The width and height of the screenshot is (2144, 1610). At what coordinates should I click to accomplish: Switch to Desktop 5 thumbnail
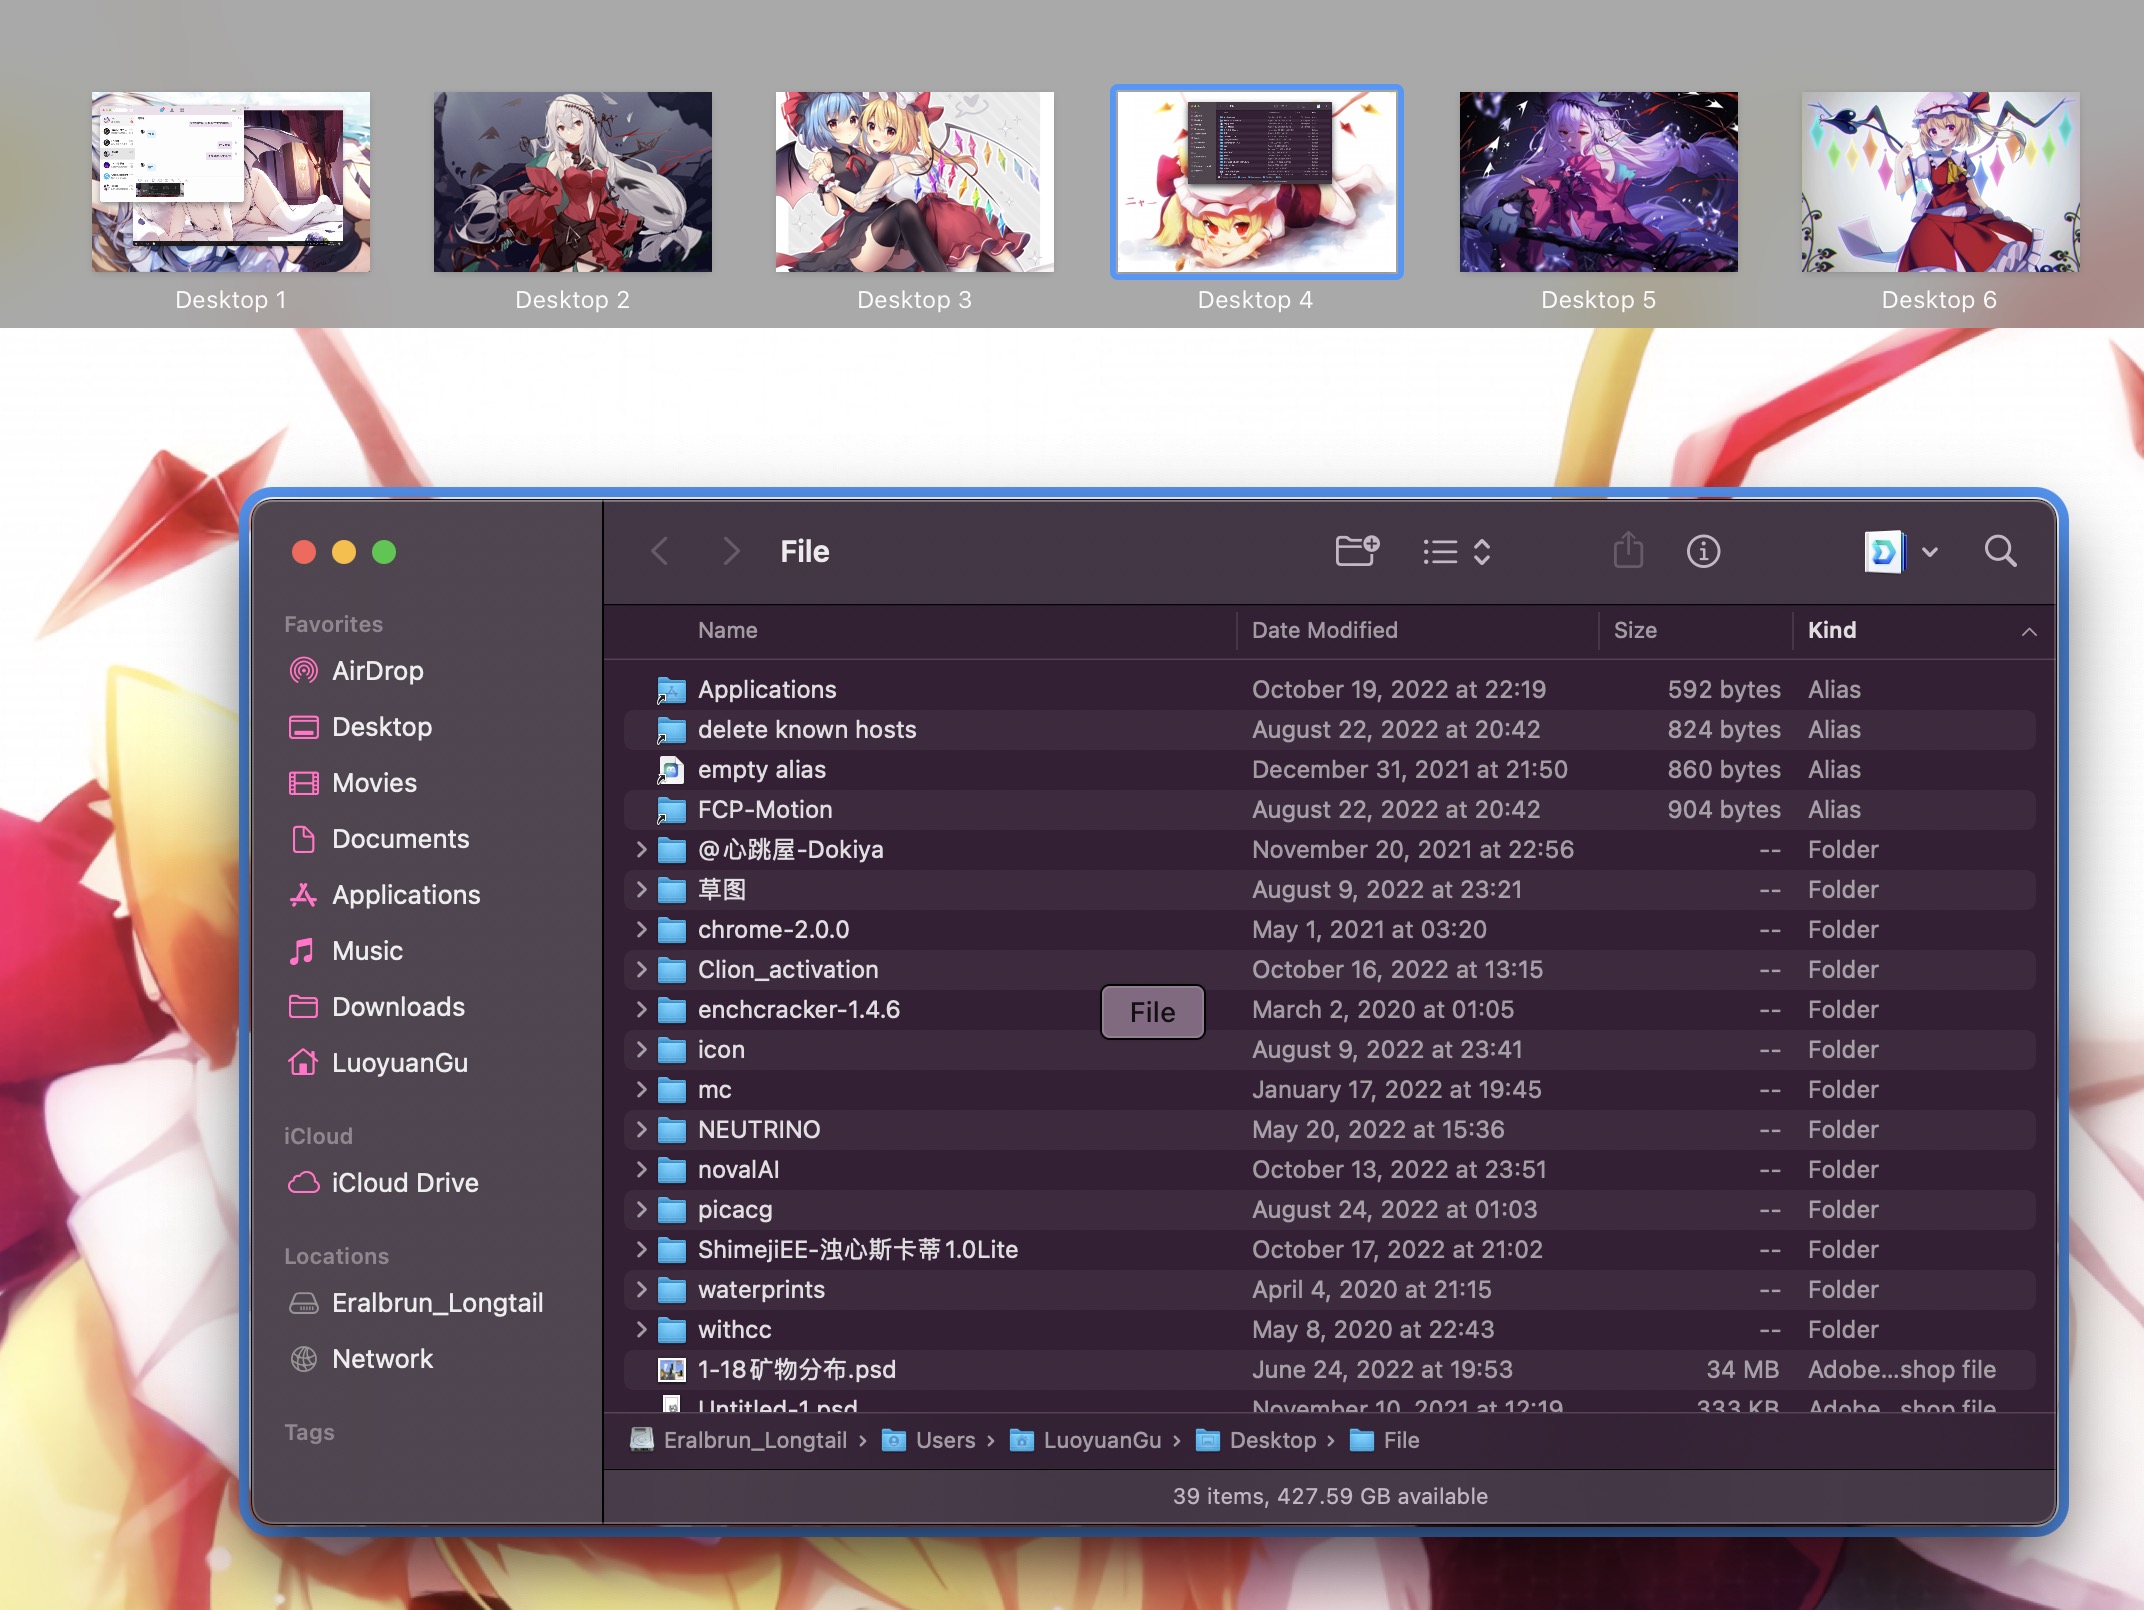tap(1598, 182)
